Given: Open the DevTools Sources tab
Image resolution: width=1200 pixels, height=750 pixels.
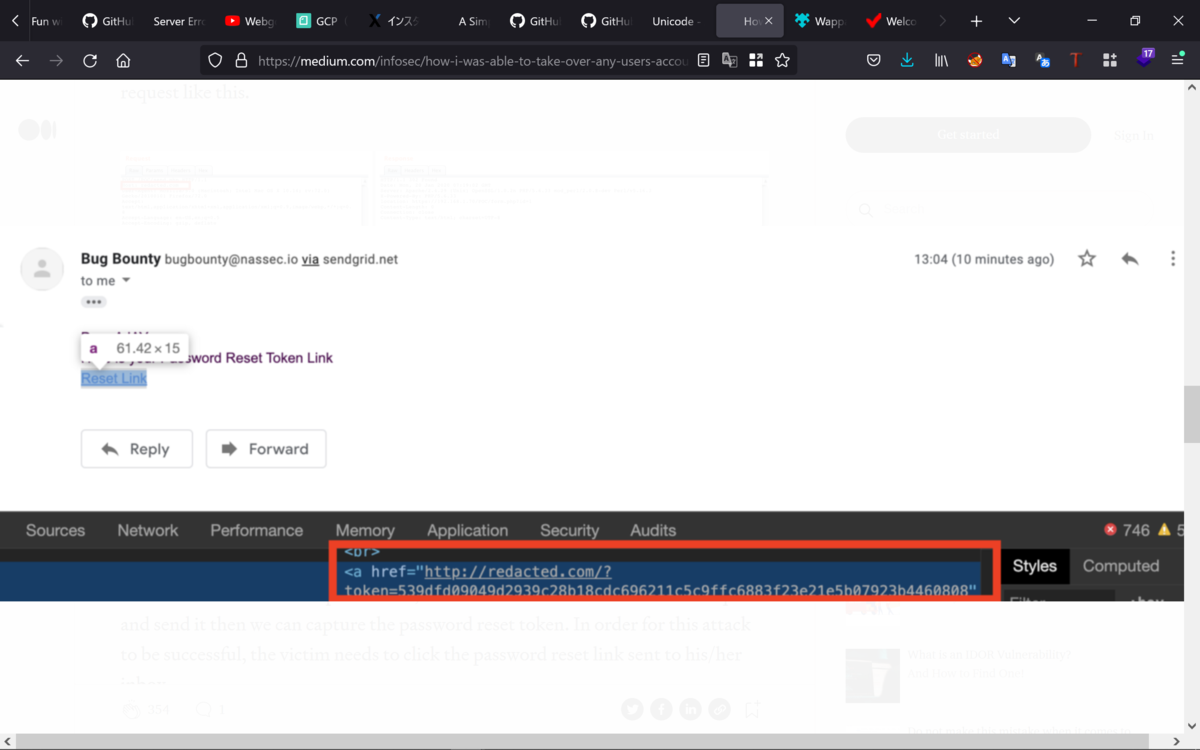Looking at the screenshot, I should (x=55, y=531).
